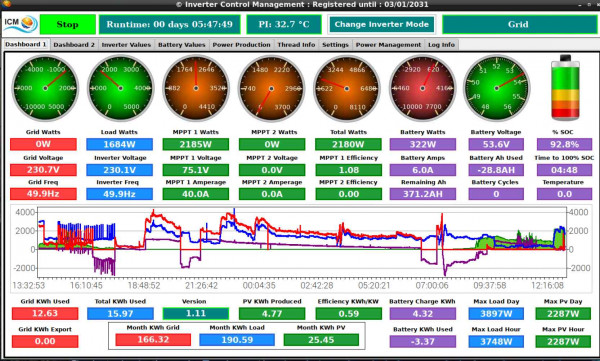This screenshot has width=600, height=361.
Task: Select the Power Management tab
Action: (388, 45)
